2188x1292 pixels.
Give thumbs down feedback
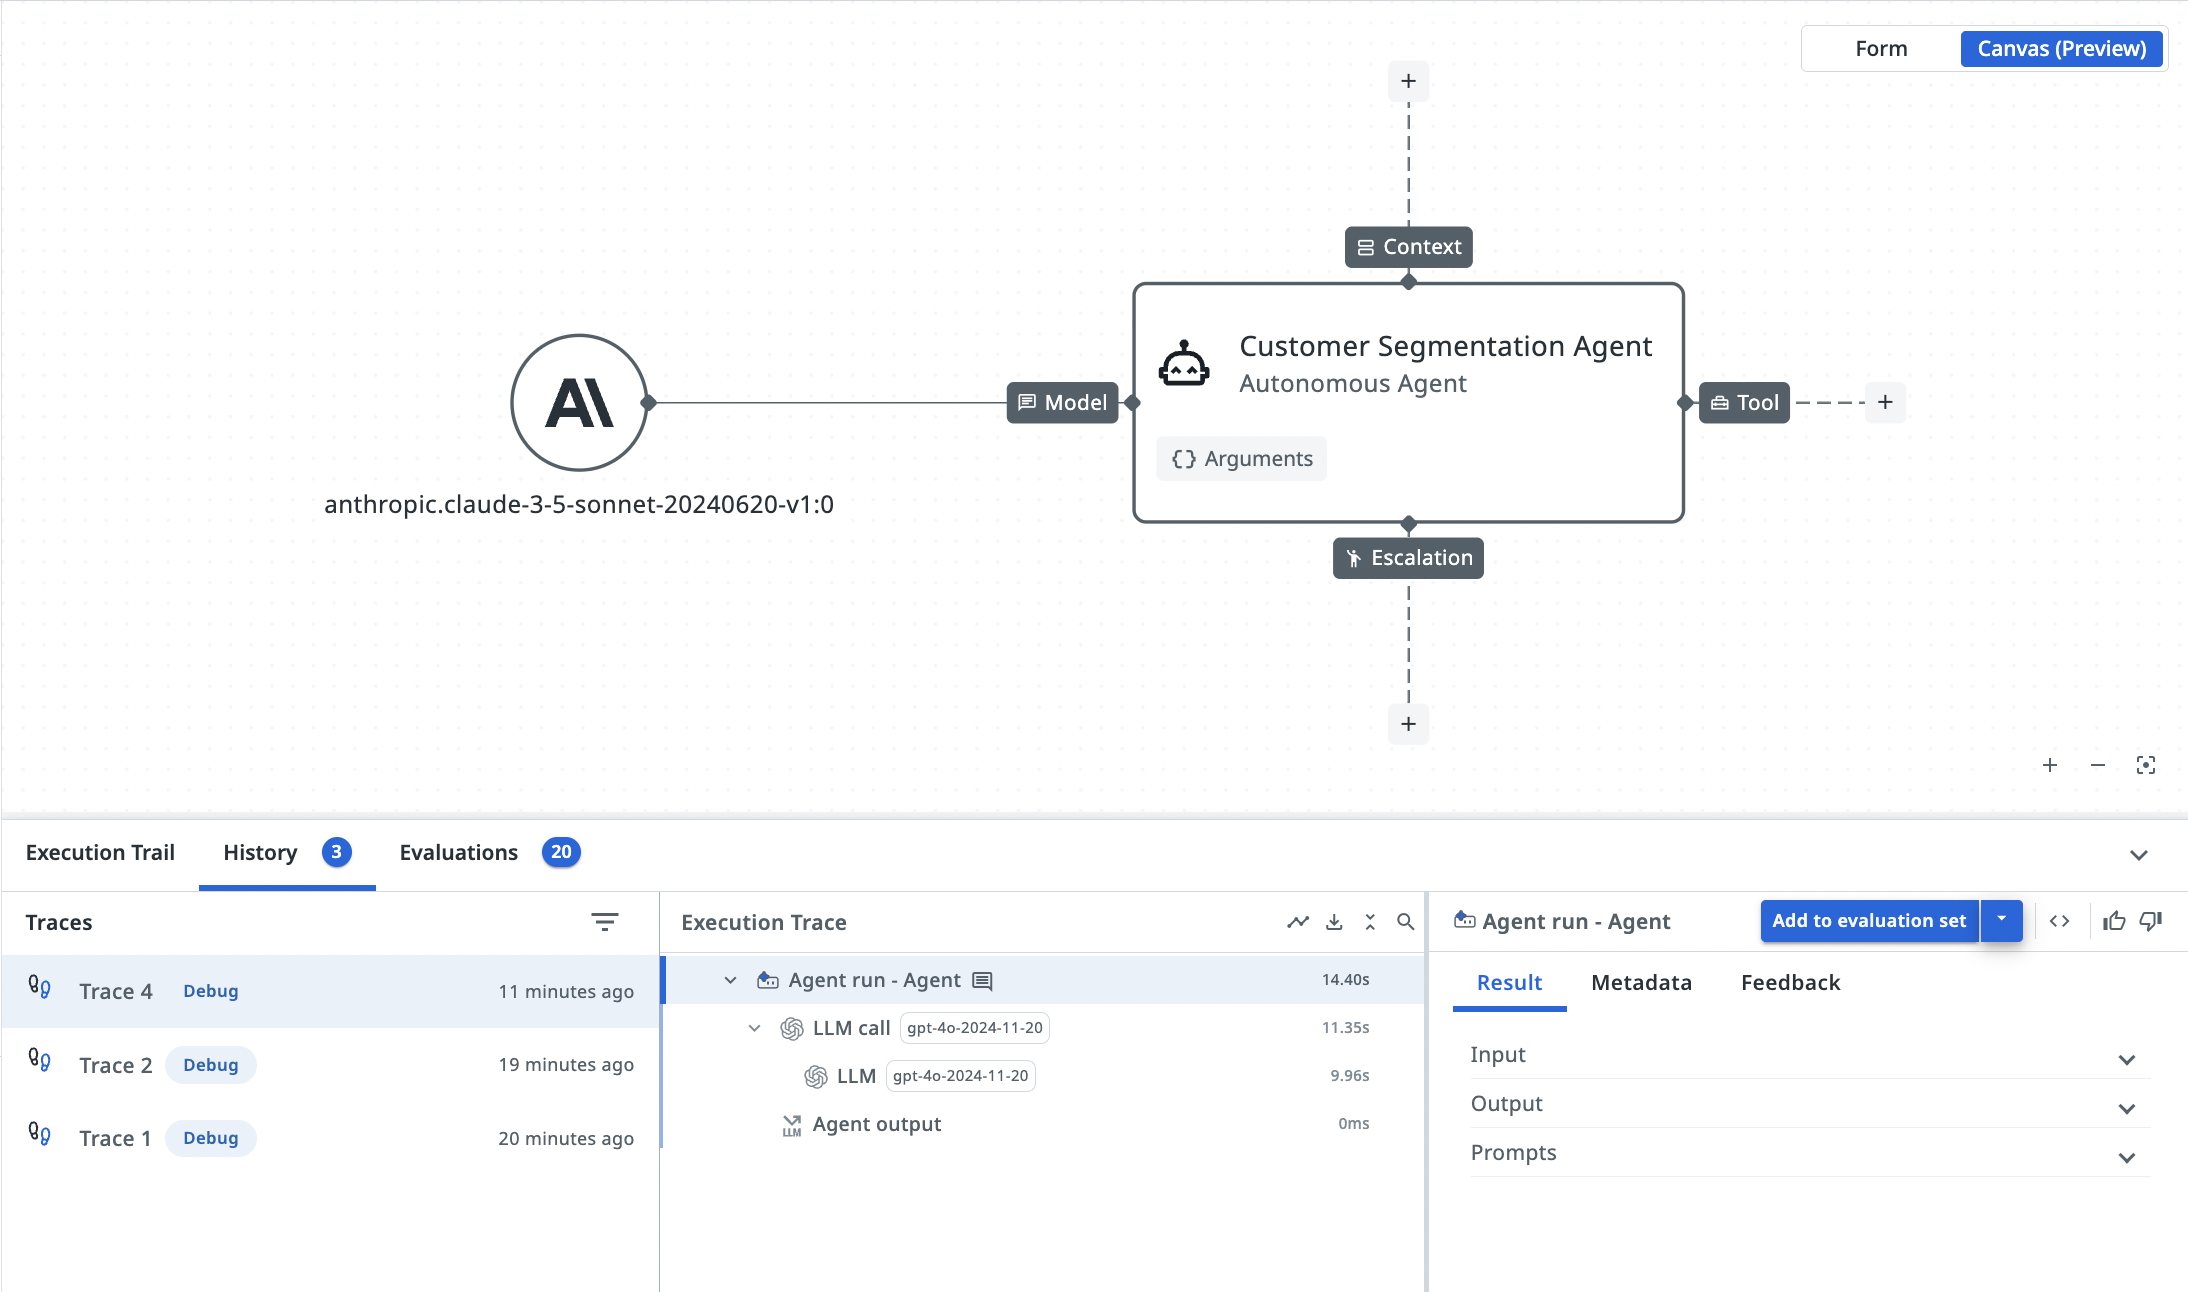tap(2151, 921)
